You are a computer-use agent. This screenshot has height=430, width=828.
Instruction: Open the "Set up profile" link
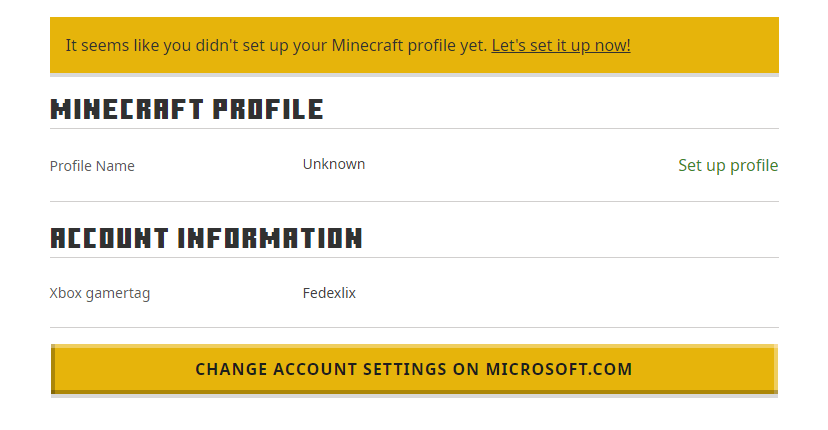pos(727,165)
